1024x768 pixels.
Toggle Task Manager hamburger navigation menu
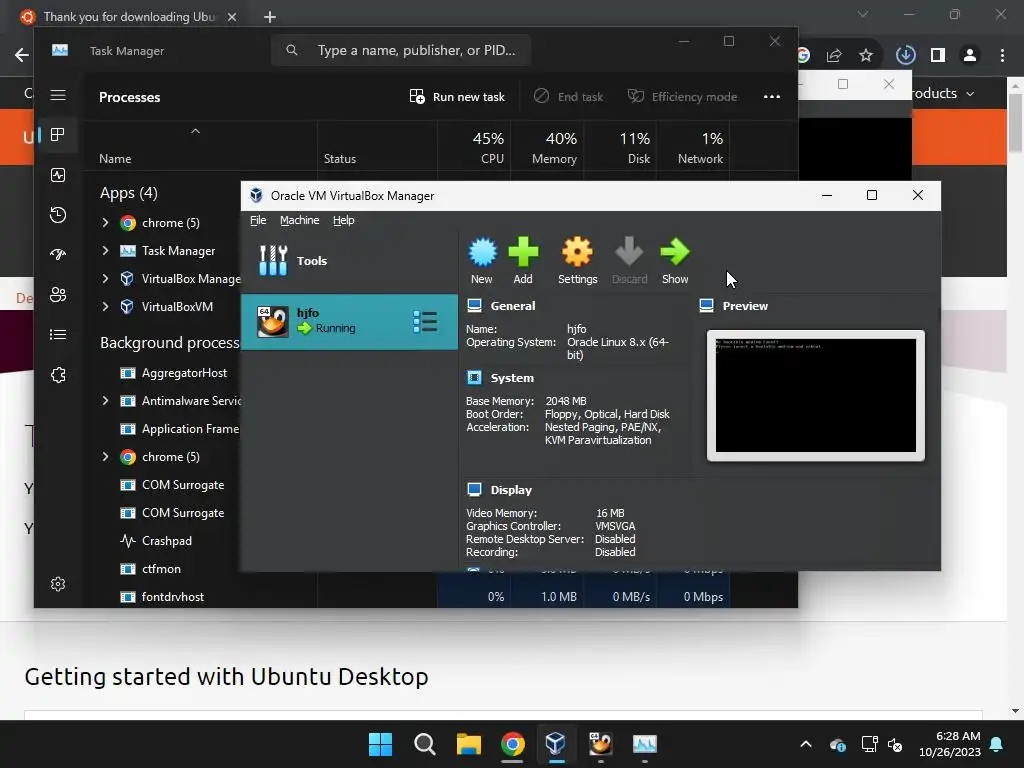[x=58, y=95]
